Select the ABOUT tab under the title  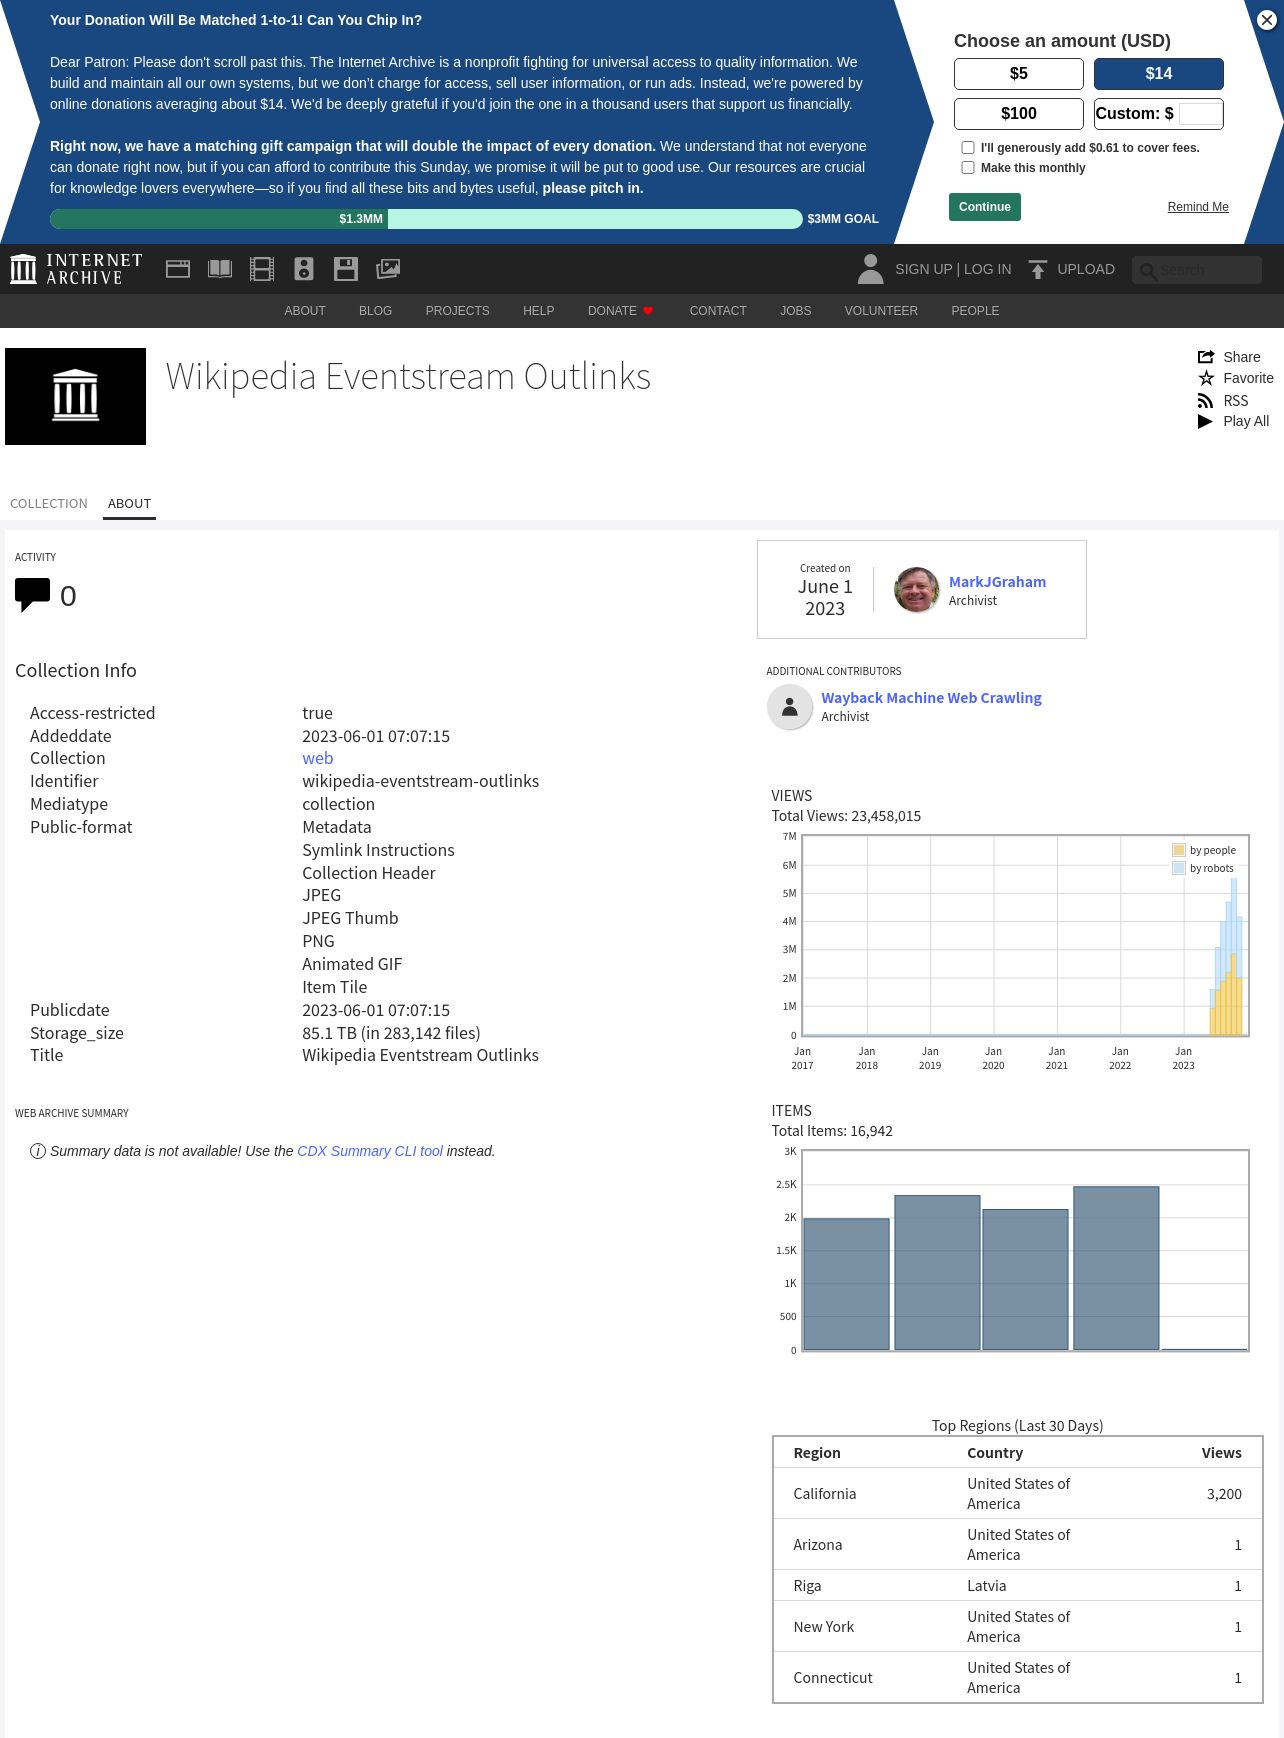click(x=129, y=504)
